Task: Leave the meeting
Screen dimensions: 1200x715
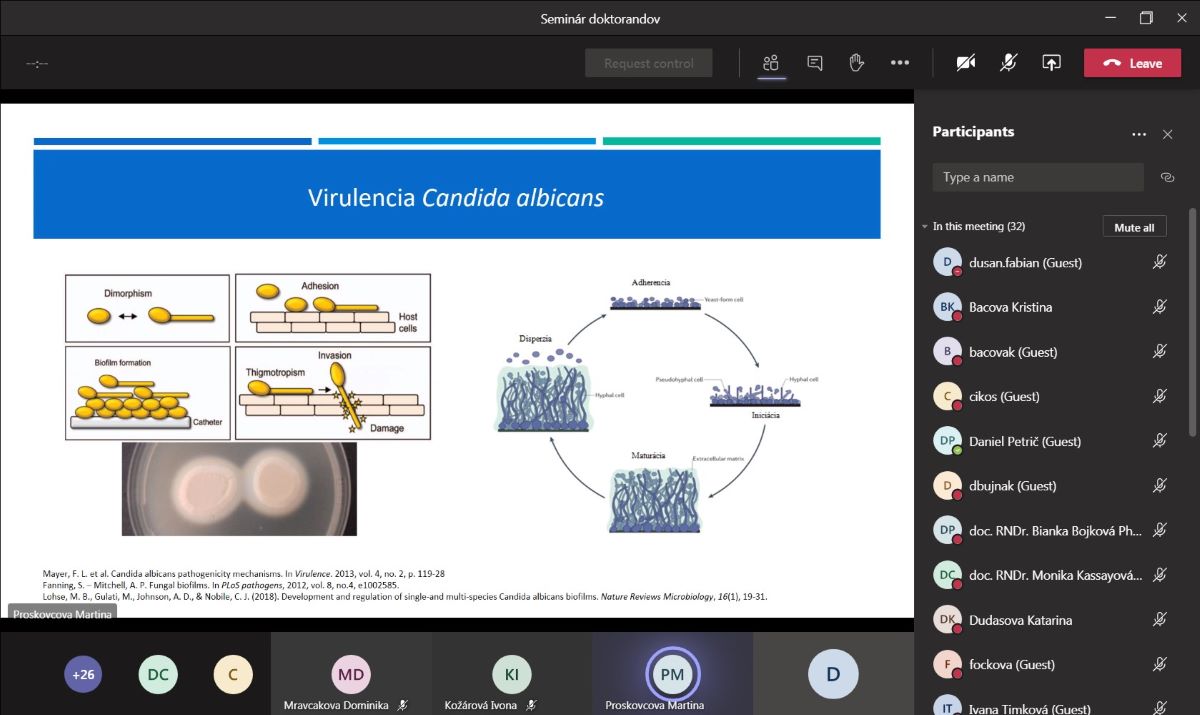Action: click(1132, 63)
